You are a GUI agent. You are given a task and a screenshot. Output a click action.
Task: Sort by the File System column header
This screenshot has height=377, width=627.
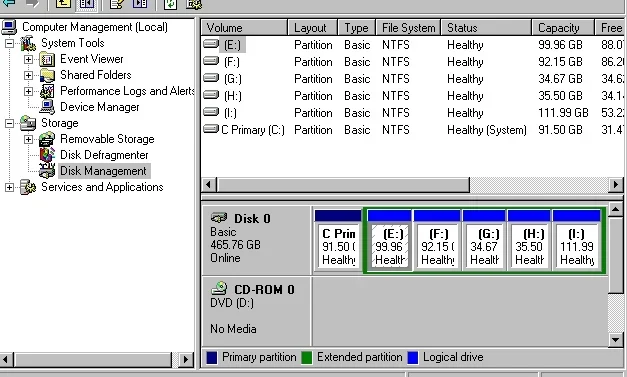408,28
